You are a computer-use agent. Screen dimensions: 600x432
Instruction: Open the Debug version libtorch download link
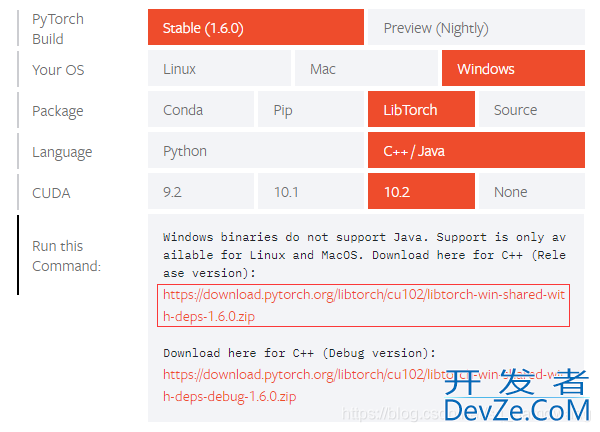coord(300,385)
